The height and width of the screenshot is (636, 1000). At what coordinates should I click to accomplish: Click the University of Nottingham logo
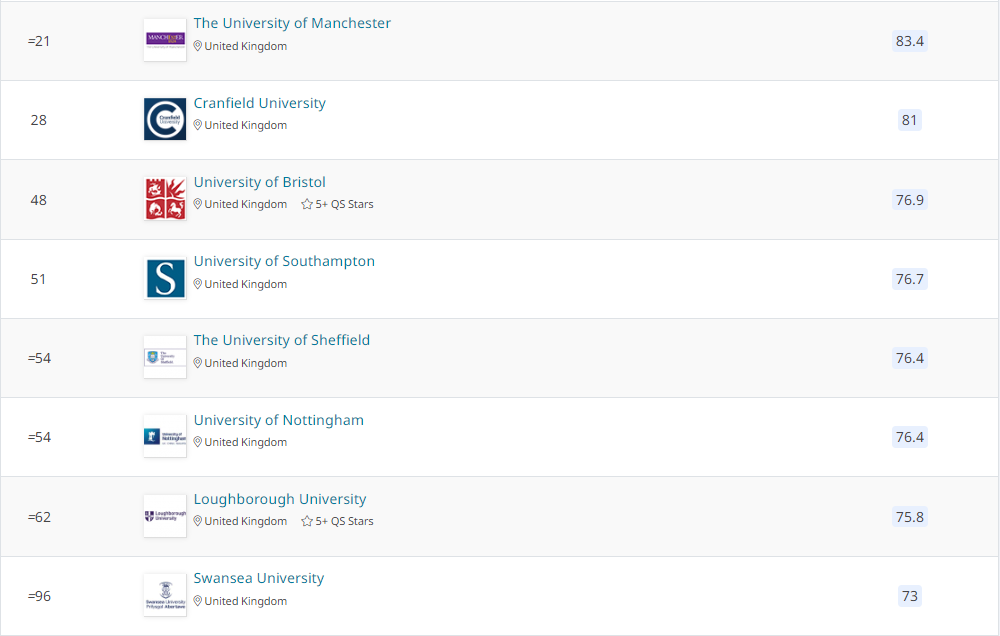[x=165, y=436]
